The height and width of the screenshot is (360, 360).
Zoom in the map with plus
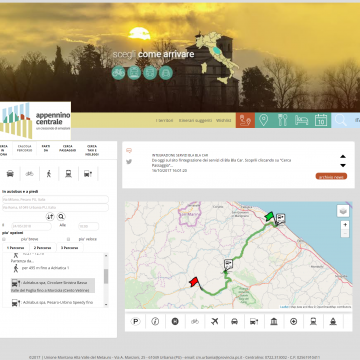coord(345,225)
